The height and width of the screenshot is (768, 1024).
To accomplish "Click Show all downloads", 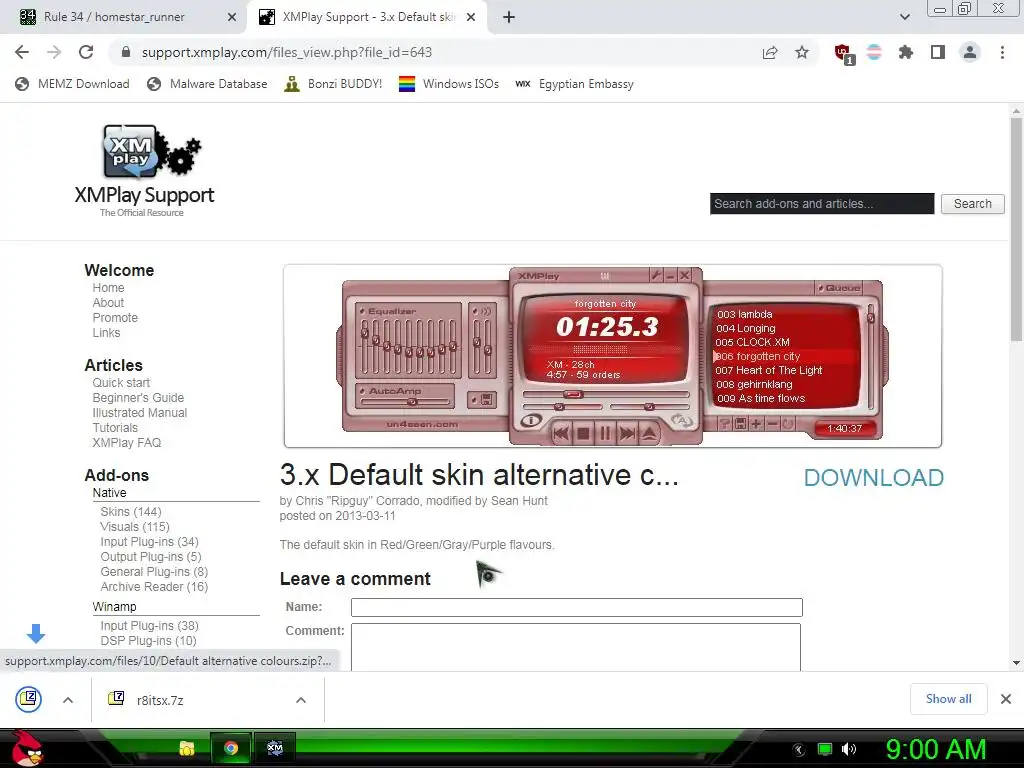I will tap(948, 699).
